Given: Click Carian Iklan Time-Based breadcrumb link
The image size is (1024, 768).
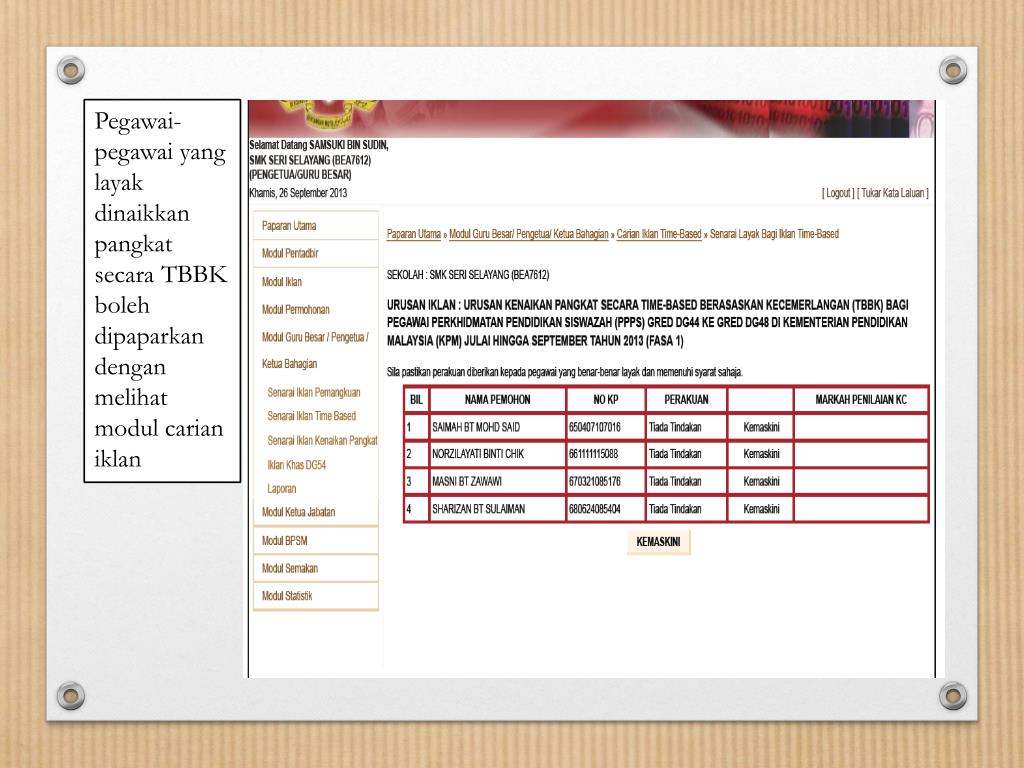Looking at the screenshot, I should click(659, 234).
